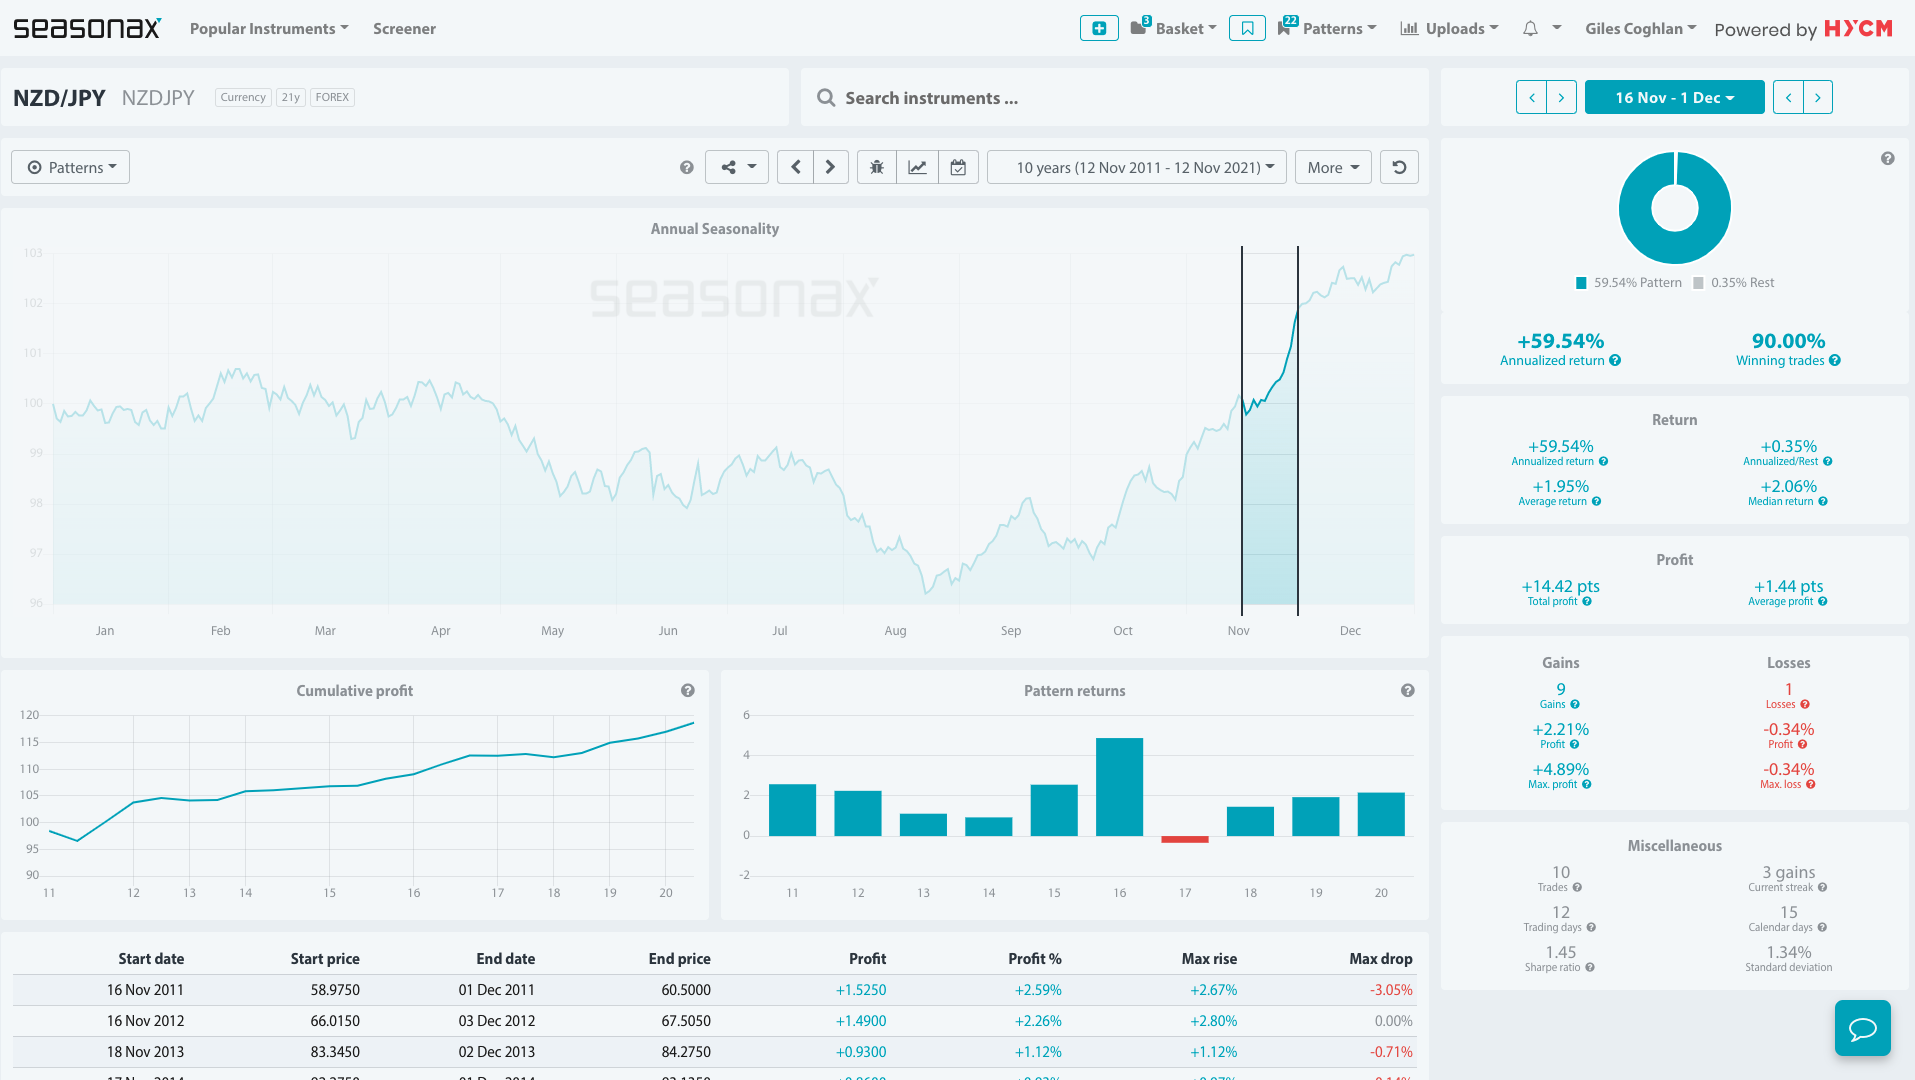Viewport: 1915px width, 1080px height.
Task: Toggle Rest legend swatch under donut
Action: tap(1698, 283)
